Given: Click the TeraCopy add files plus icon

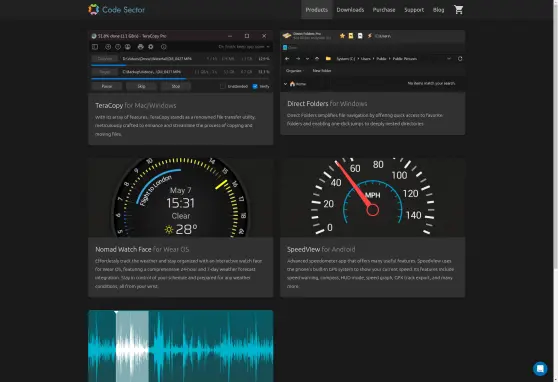Looking at the screenshot, I should (108, 47).
